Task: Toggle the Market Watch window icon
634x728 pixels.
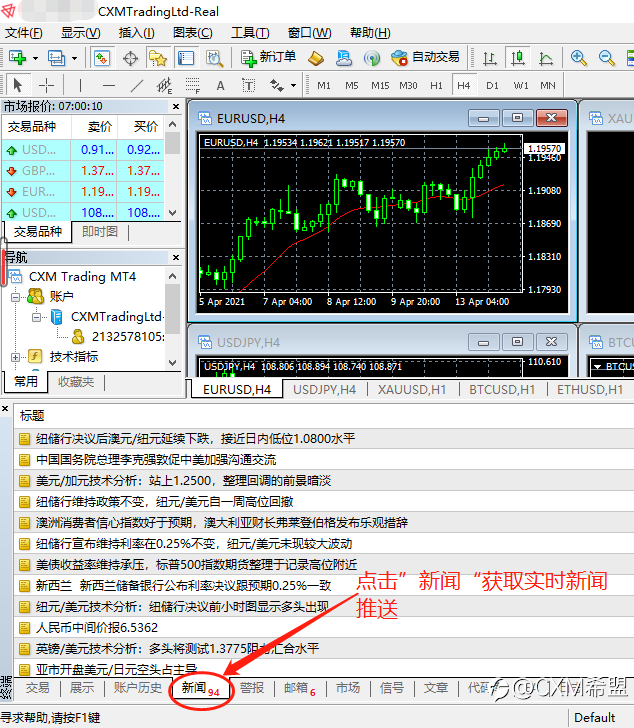Action: pos(102,58)
